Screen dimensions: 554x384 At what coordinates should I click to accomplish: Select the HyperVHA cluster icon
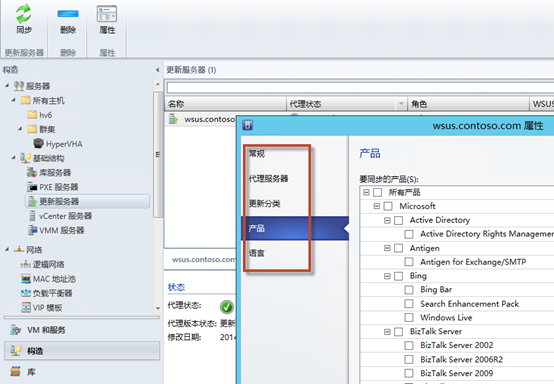point(38,143)
